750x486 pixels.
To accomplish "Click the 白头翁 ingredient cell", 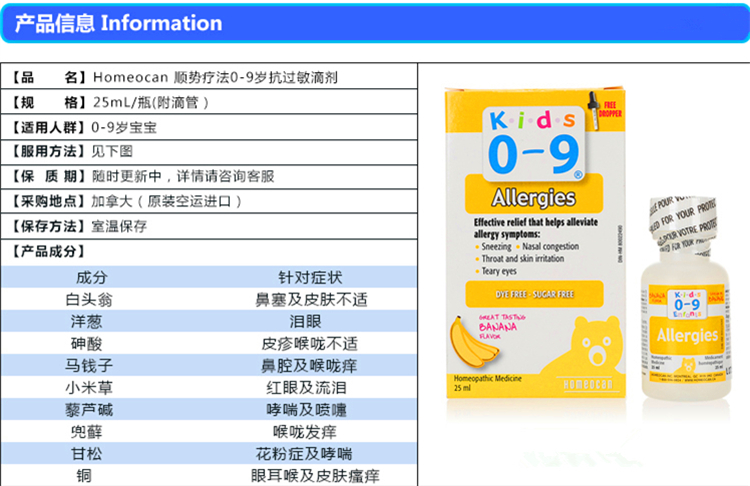I will tap(91, 299).
